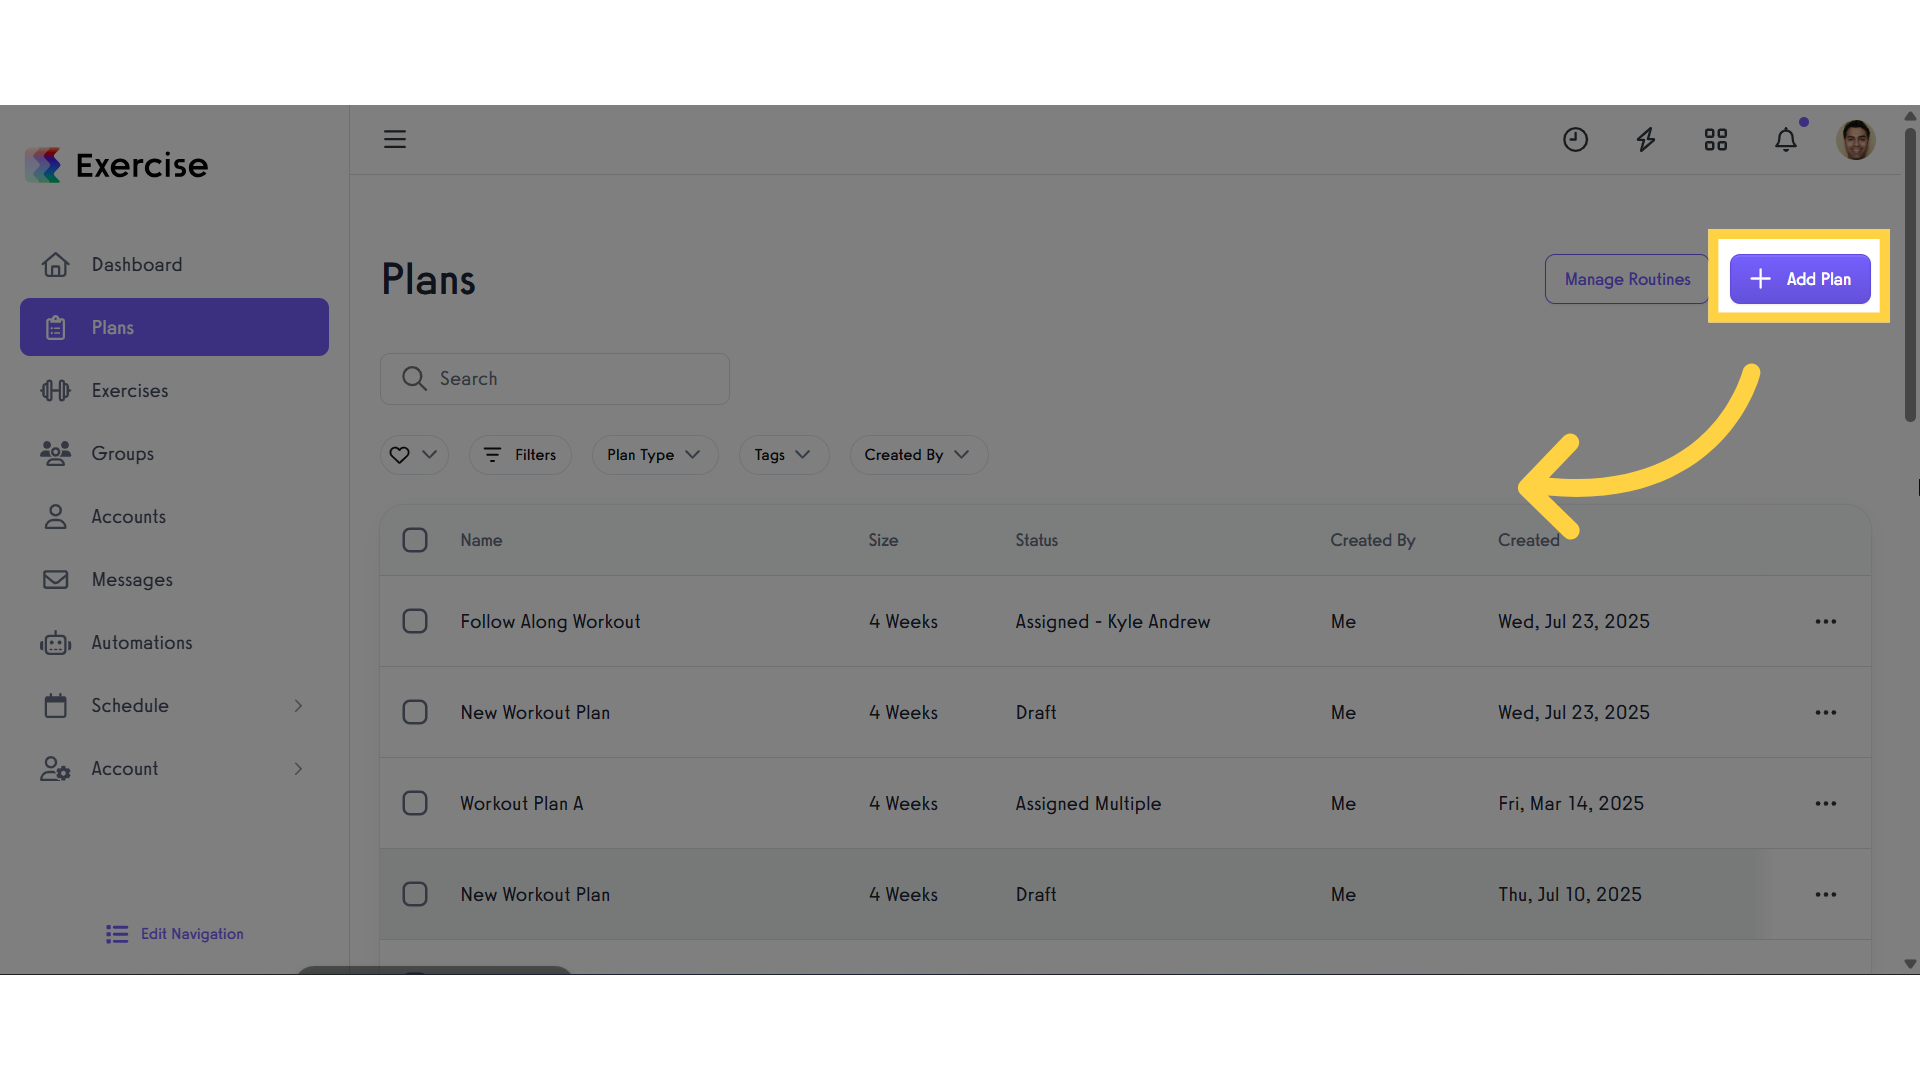The width and height of the screenshot is (1920, 1080).
Task: Check the Draft plan from Jul 10 checkbox
Action: coord(415,894)
